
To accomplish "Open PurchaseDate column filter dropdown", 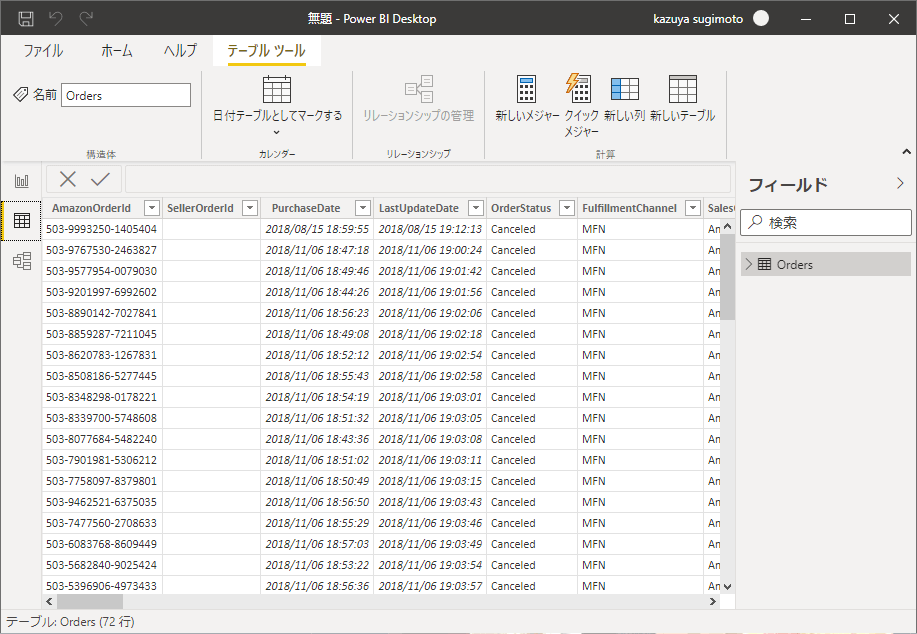I will coord(363,208).
